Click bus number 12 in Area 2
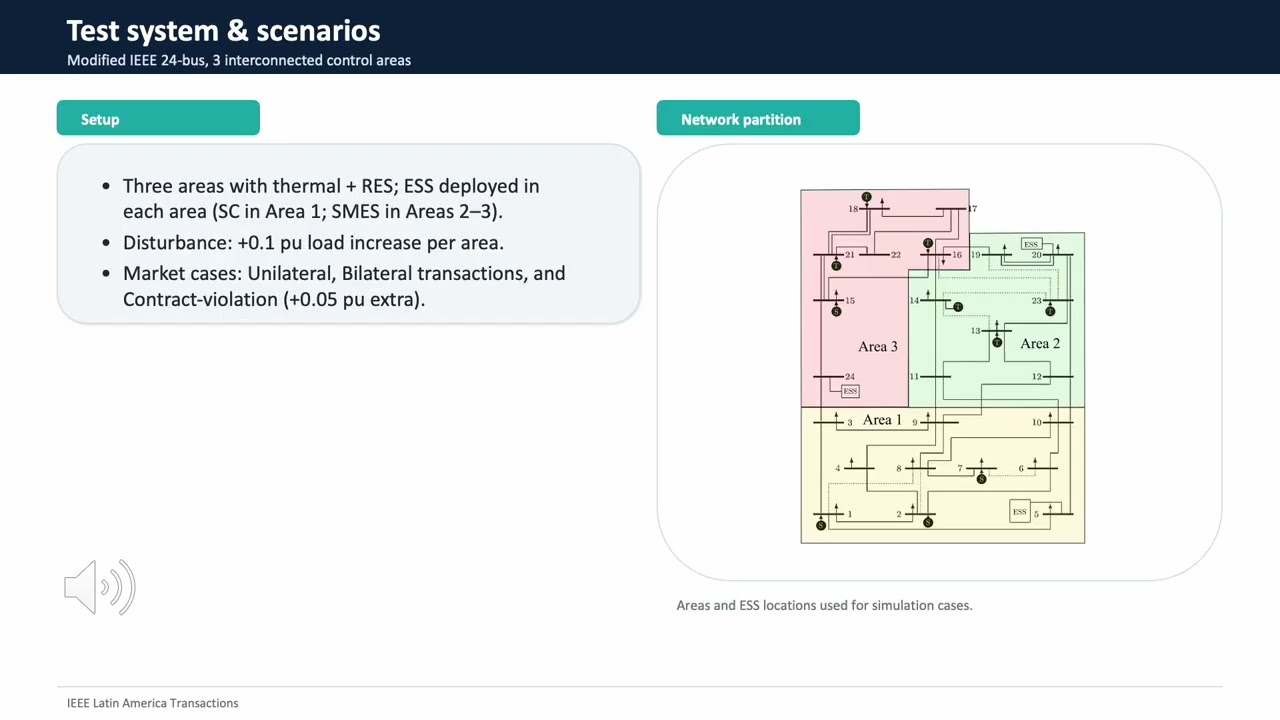1280x720 pixels. [x=1036, y=377]
